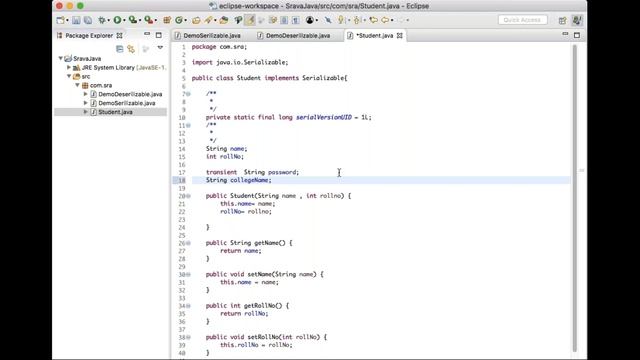Image resolution: width=640 pixels, height=360 pixels.
Task: Toggle Mark Occurrences highlighted toolbar button
Action: click(250, 20)
